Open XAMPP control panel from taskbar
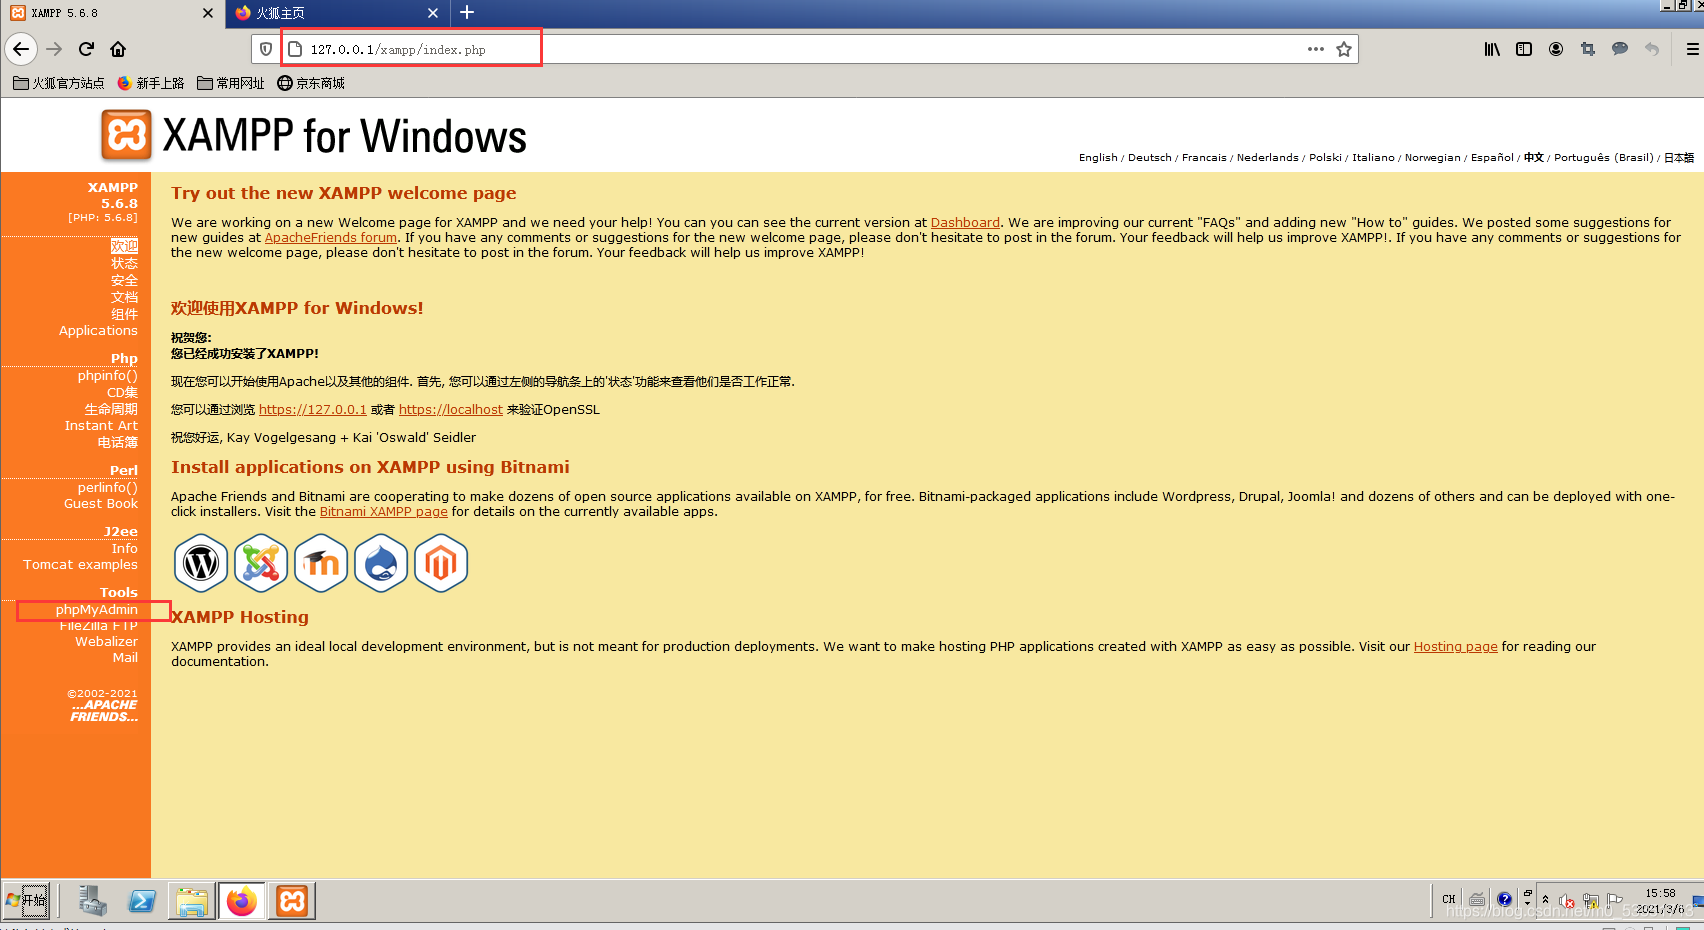The width and height of the screenshot is (1704, 930). click(292, 901)
